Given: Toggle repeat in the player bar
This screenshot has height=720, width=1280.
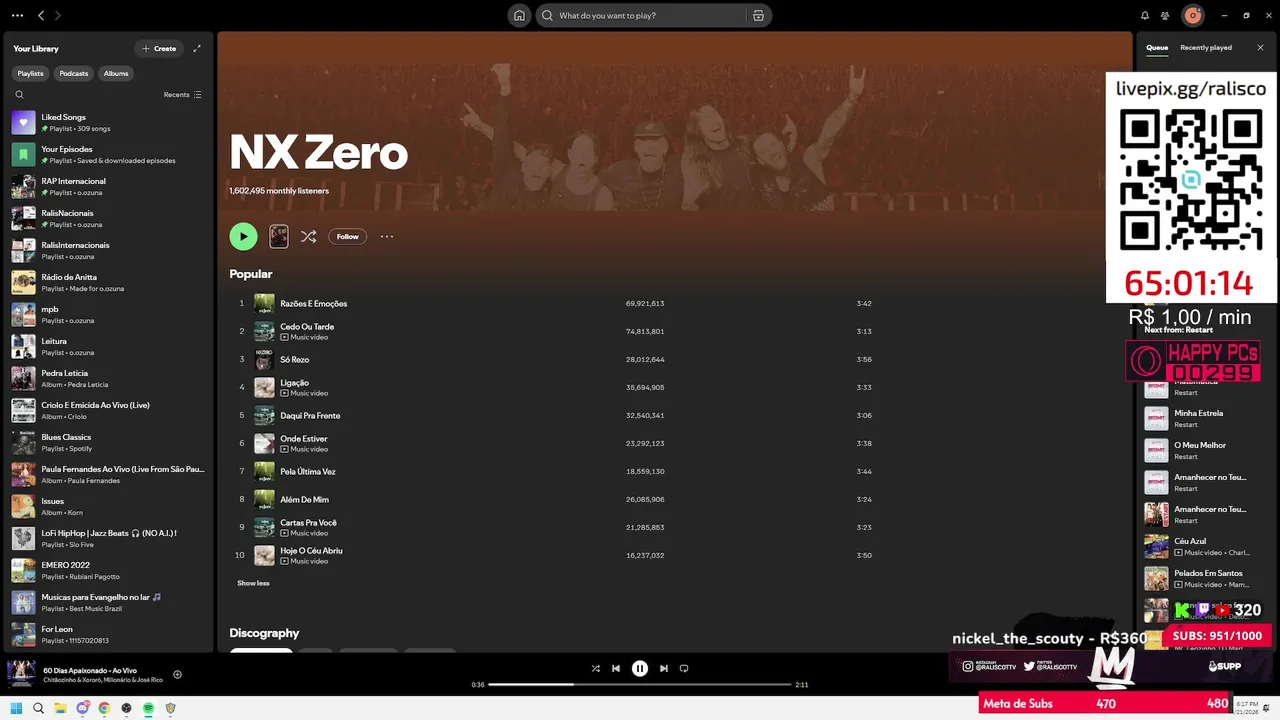Looking at the screenshot, I should coord(684,668).
